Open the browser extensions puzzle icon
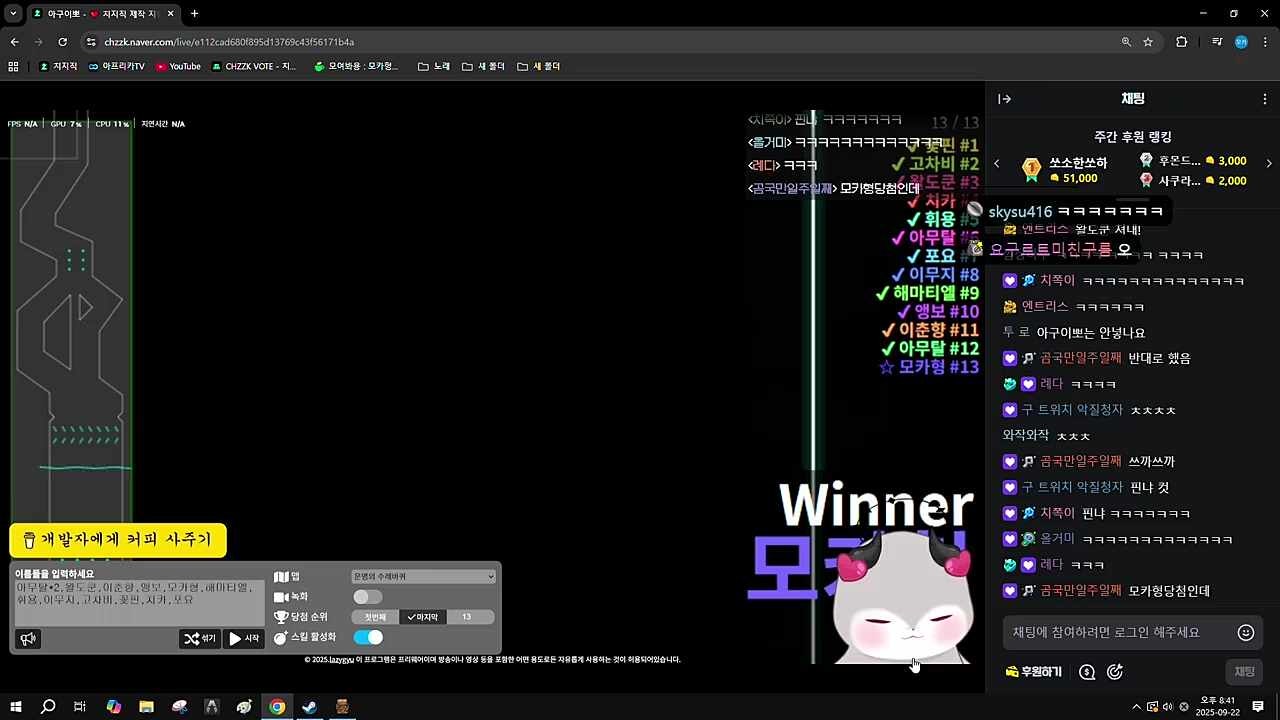 click(1181, 42)
